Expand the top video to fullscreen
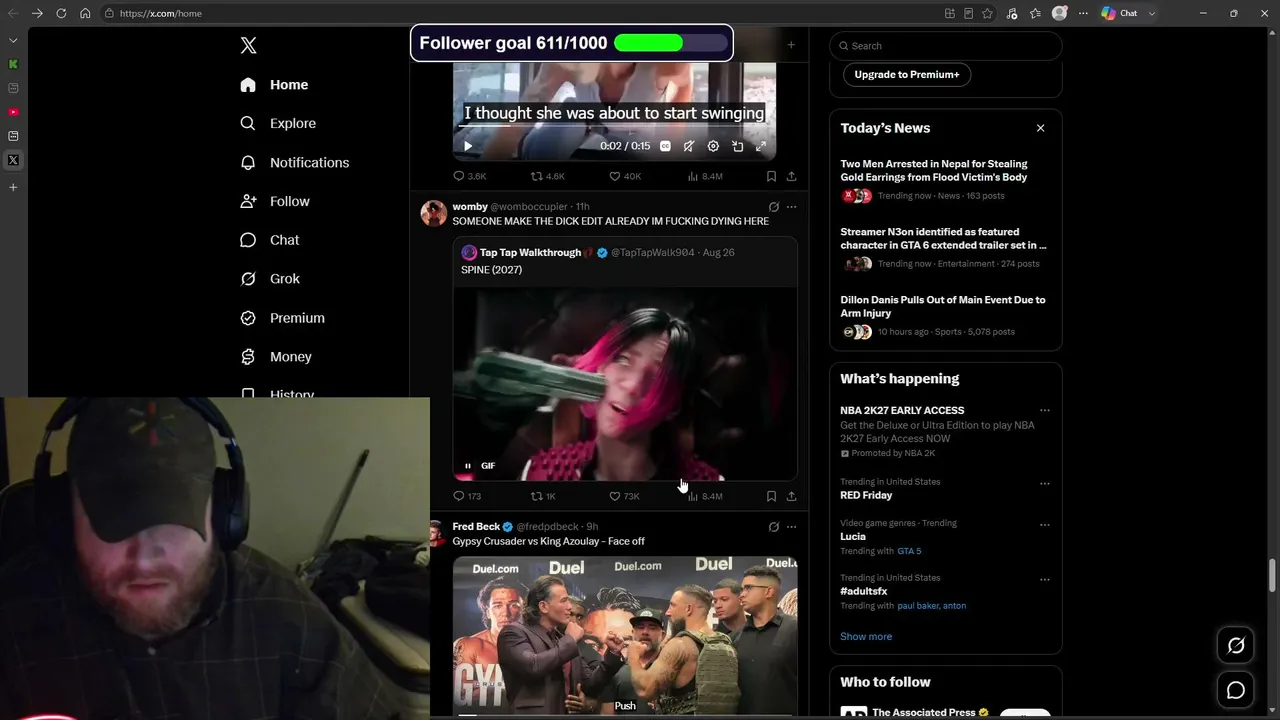The height and width of the screenshot is (720, 1280). coord(761,146)
